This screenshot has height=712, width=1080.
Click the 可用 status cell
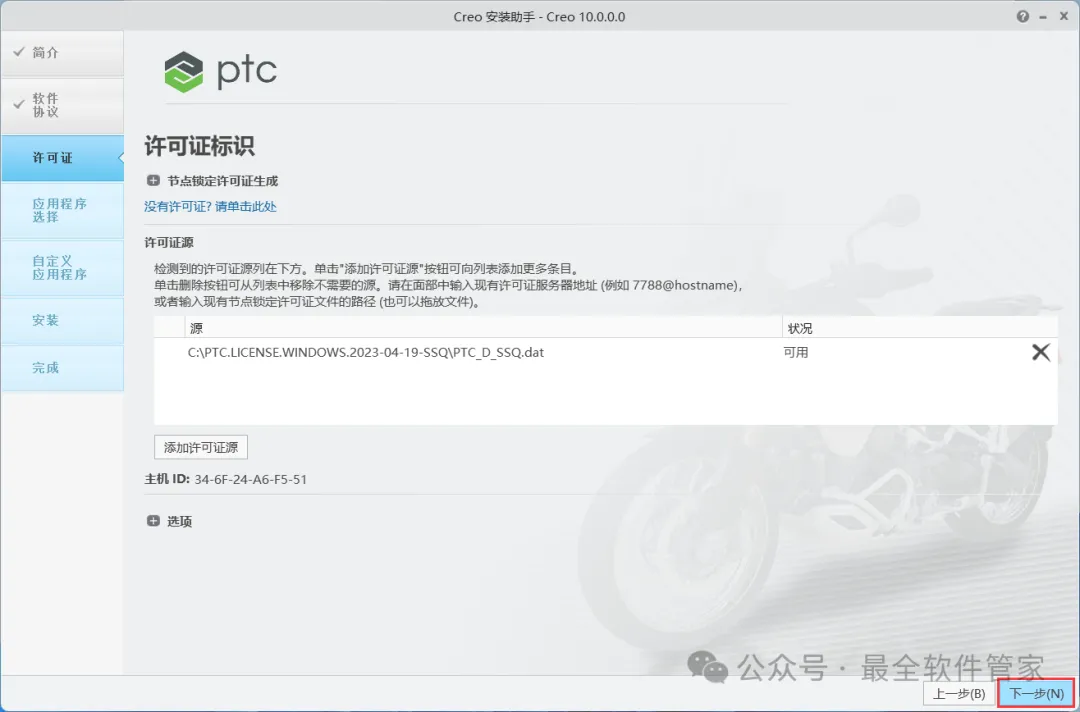tap(796, 353)
